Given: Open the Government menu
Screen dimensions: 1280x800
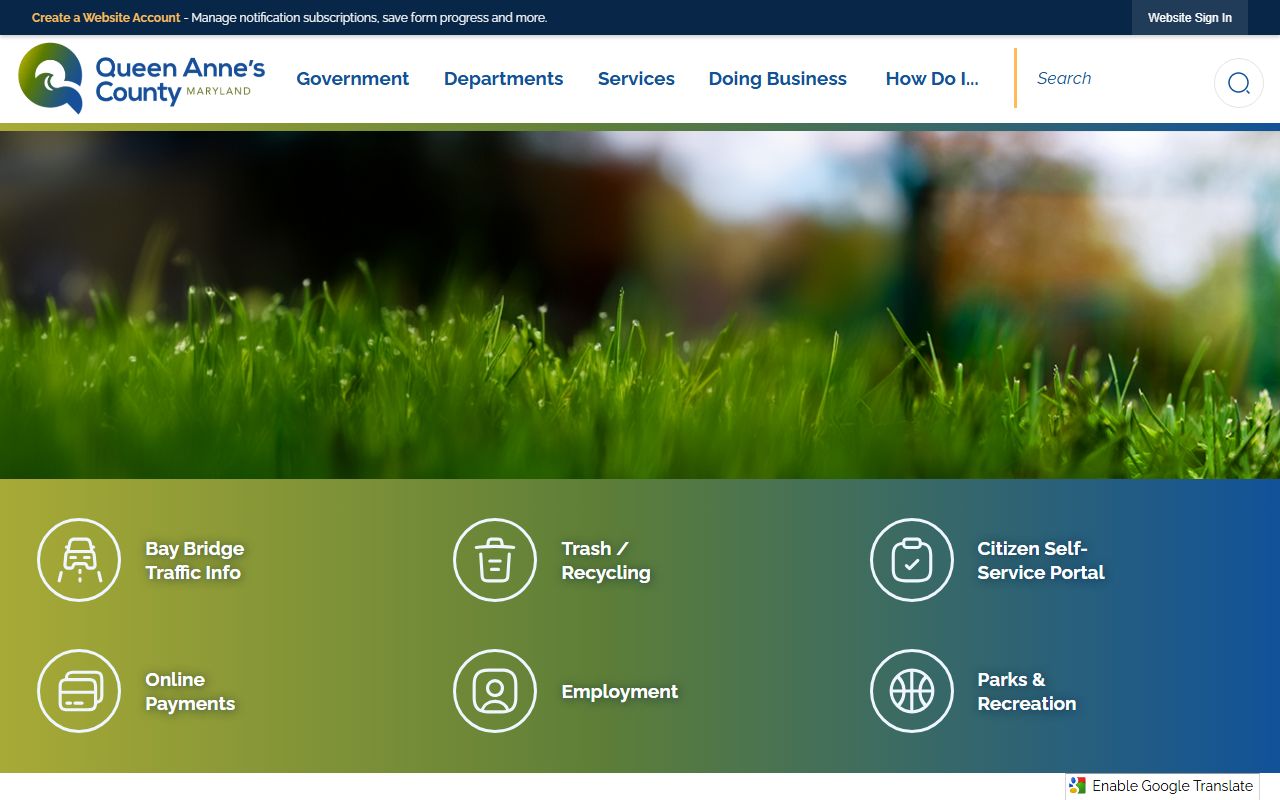Looking at the screenshot, I should pos(353,79).
